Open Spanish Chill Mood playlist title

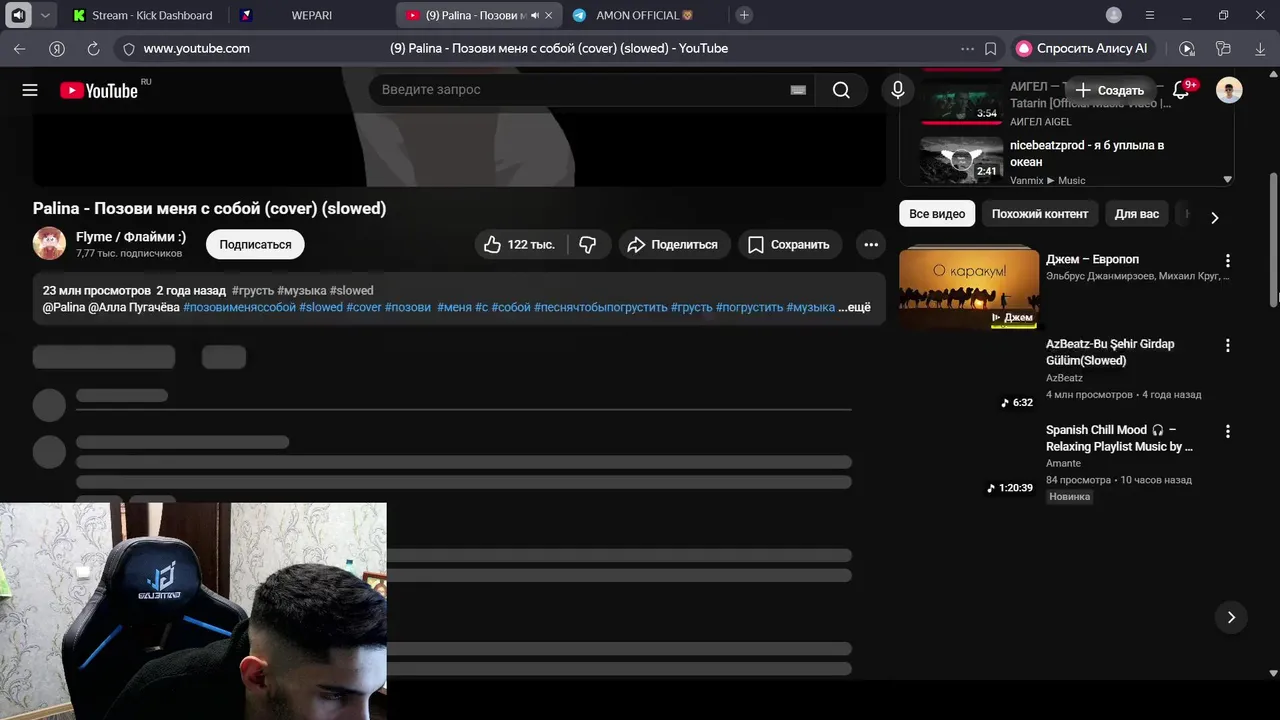click(x=1119, y=438)
